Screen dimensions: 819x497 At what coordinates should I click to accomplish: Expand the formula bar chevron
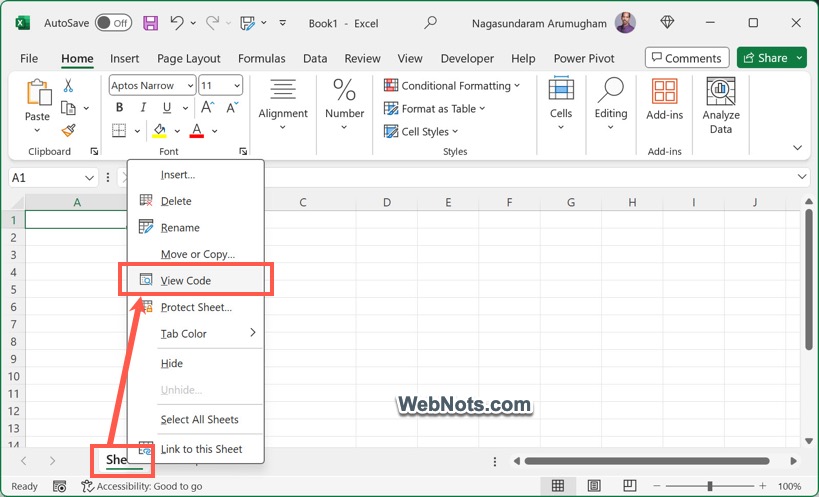pyautogui.click(x=802, y=177)
